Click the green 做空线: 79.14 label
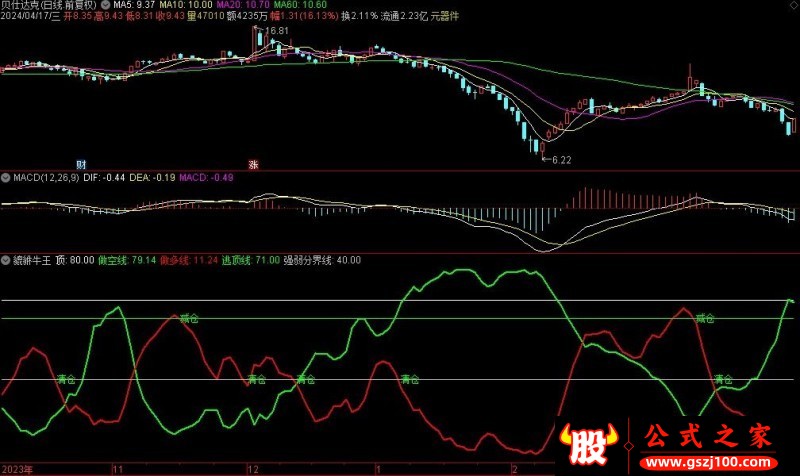Screen dimensions: 800x476 pos(127,260)
